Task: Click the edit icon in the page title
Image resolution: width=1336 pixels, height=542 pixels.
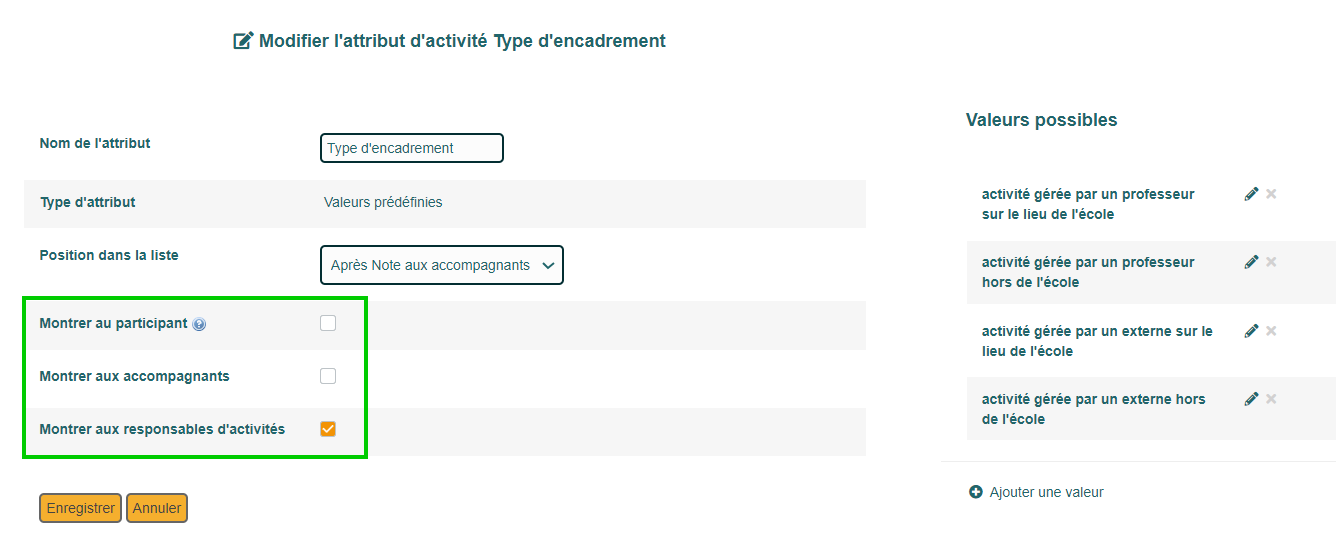Action: [243, 41]
